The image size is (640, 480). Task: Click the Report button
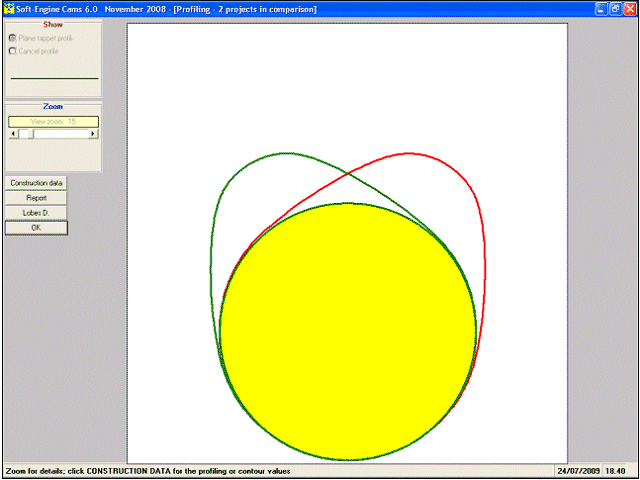tap(36, 198)
